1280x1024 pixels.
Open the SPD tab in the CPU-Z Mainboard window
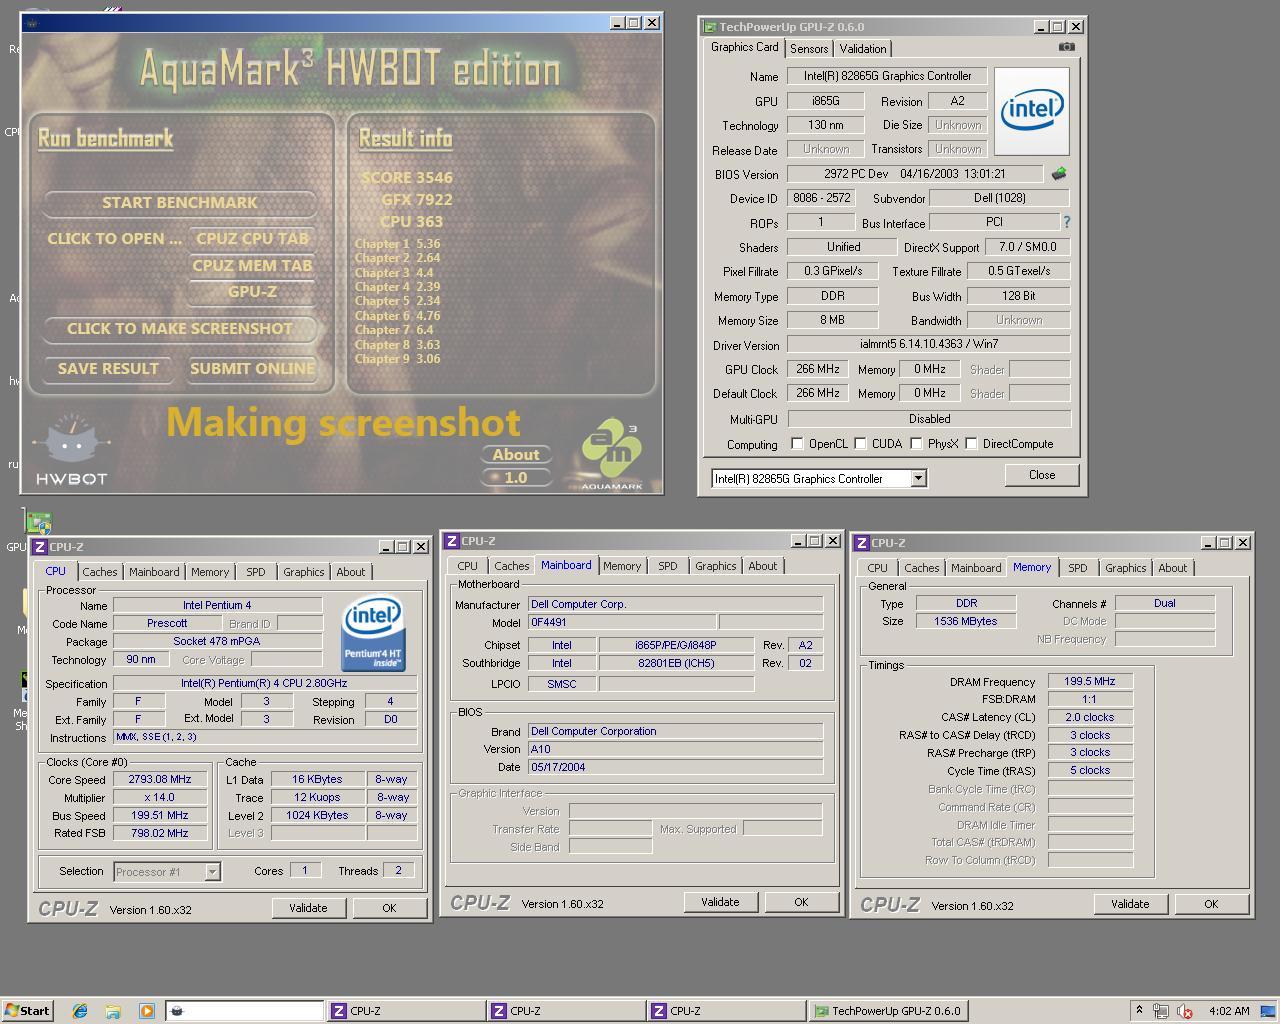[668, 566]
